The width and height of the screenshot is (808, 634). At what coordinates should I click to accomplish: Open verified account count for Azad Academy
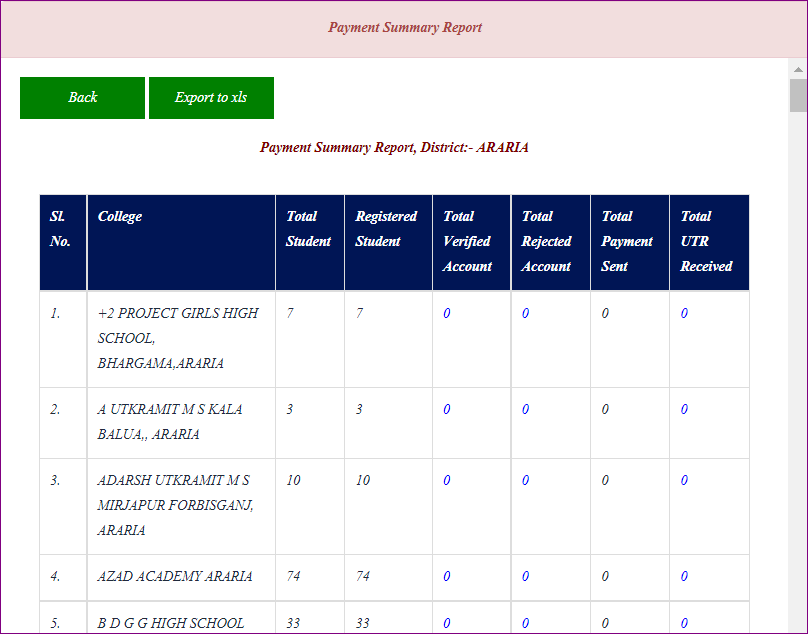tap(447, 577)
